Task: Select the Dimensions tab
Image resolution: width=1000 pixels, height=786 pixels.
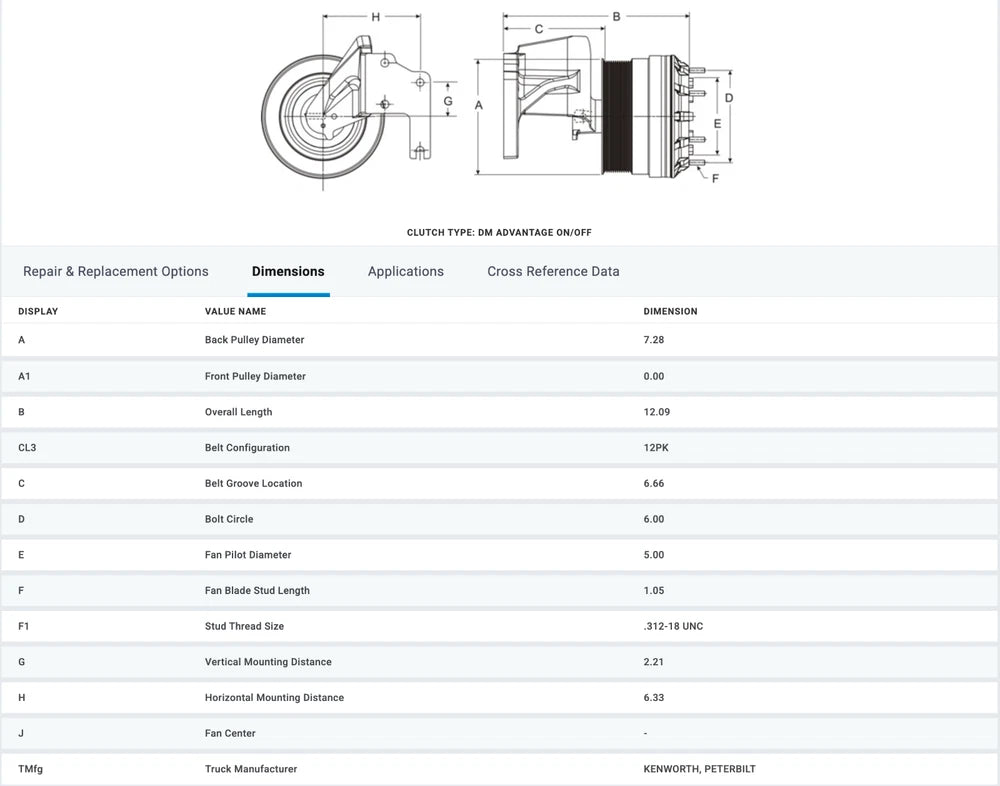Action: (288, 271)
